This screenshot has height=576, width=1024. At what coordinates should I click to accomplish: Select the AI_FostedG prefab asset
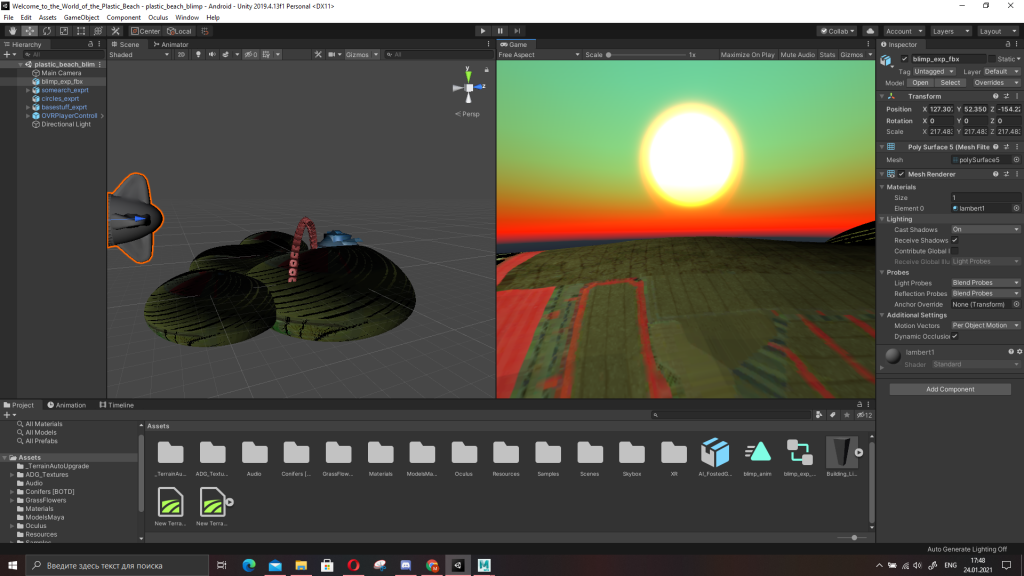point(715,457)
